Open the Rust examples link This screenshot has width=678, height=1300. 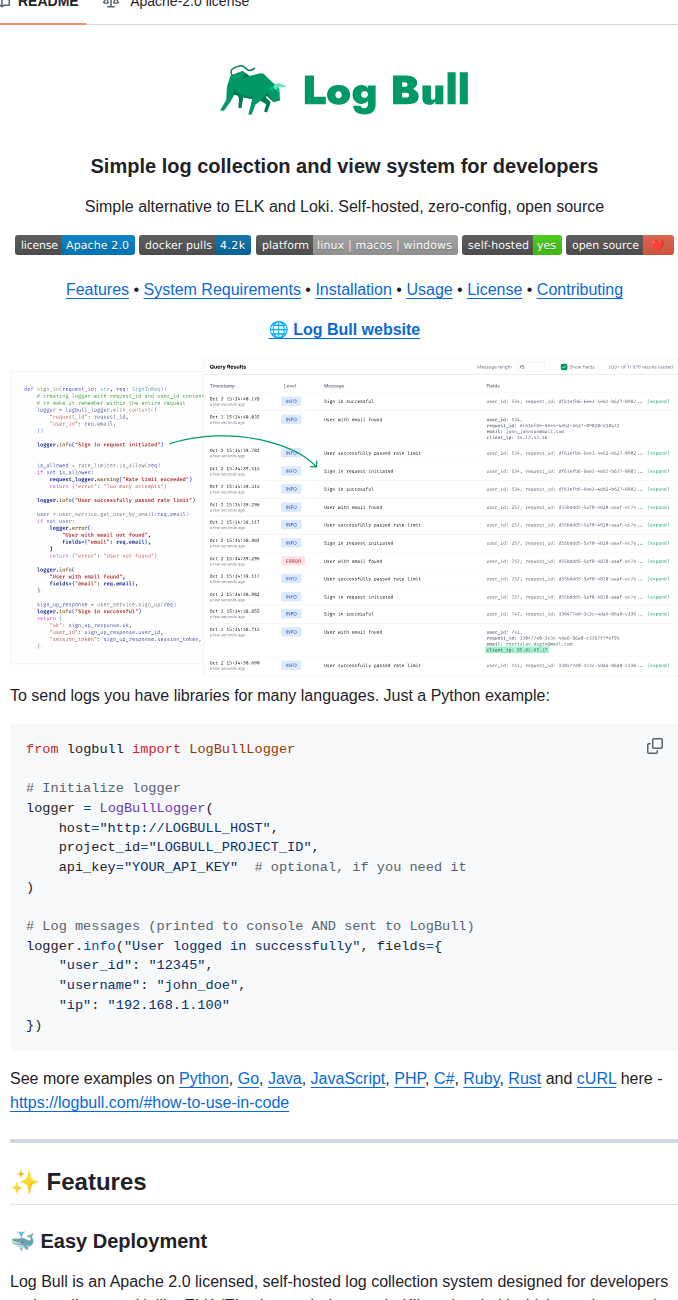coord(525,1079)
